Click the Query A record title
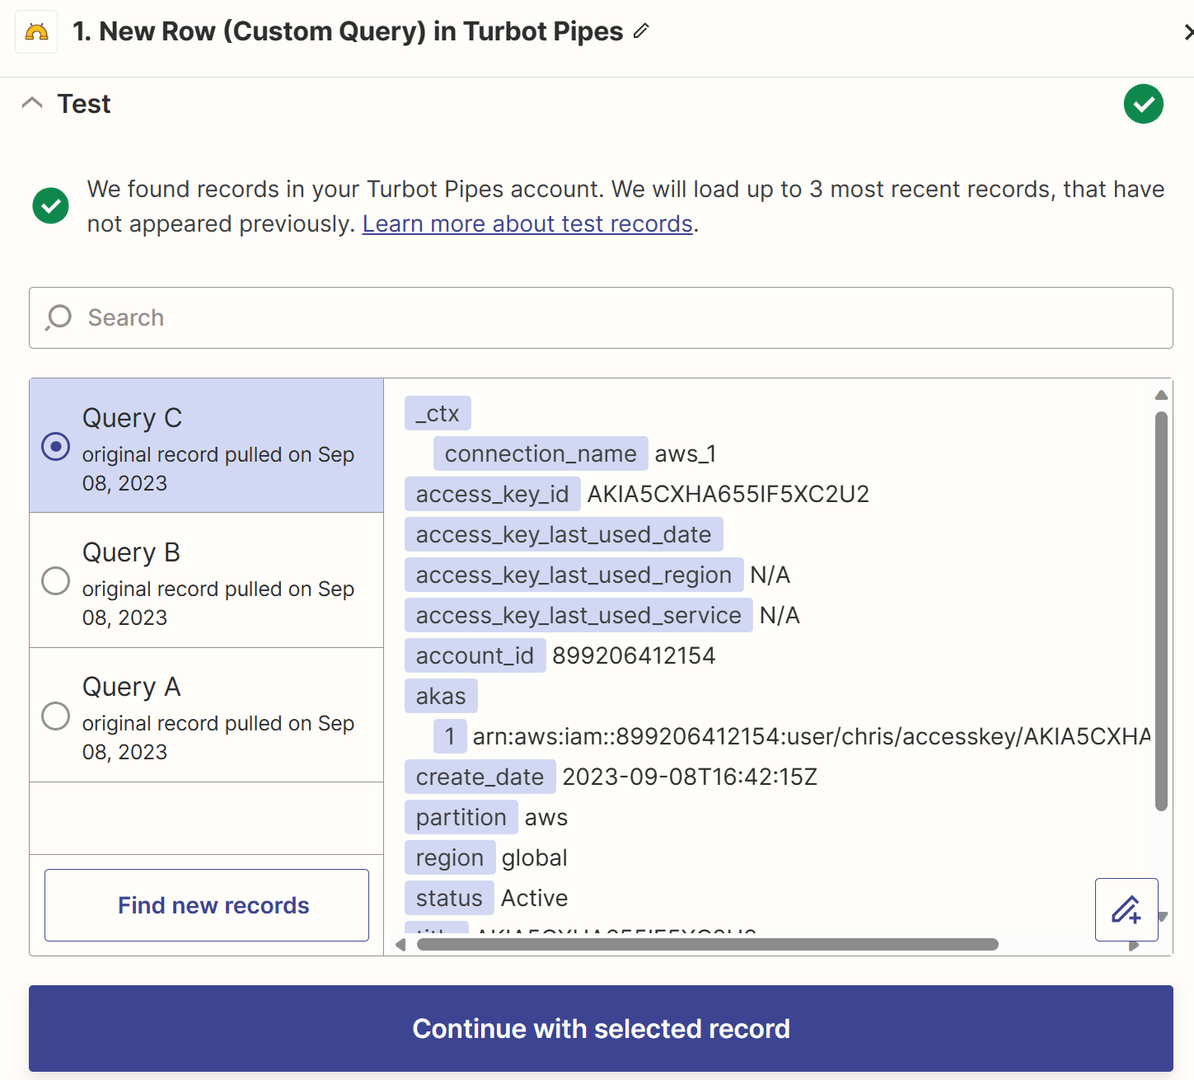The height and width of the screenshot is (1080, 1194). click(132, 687)
